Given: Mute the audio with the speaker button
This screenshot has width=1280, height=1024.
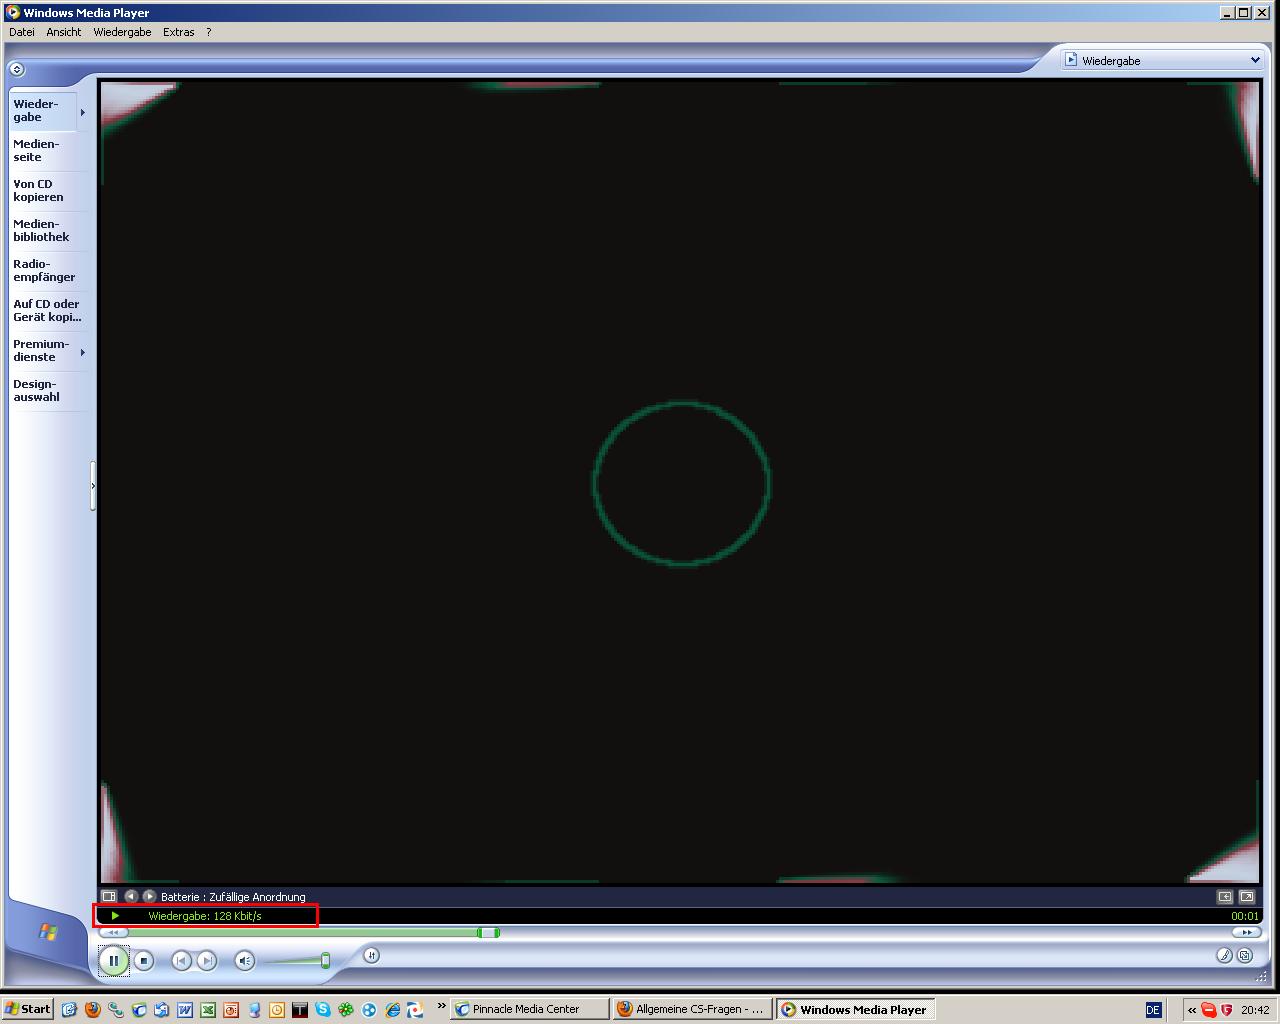Looking at the screenshot, I should click(244, 961).
